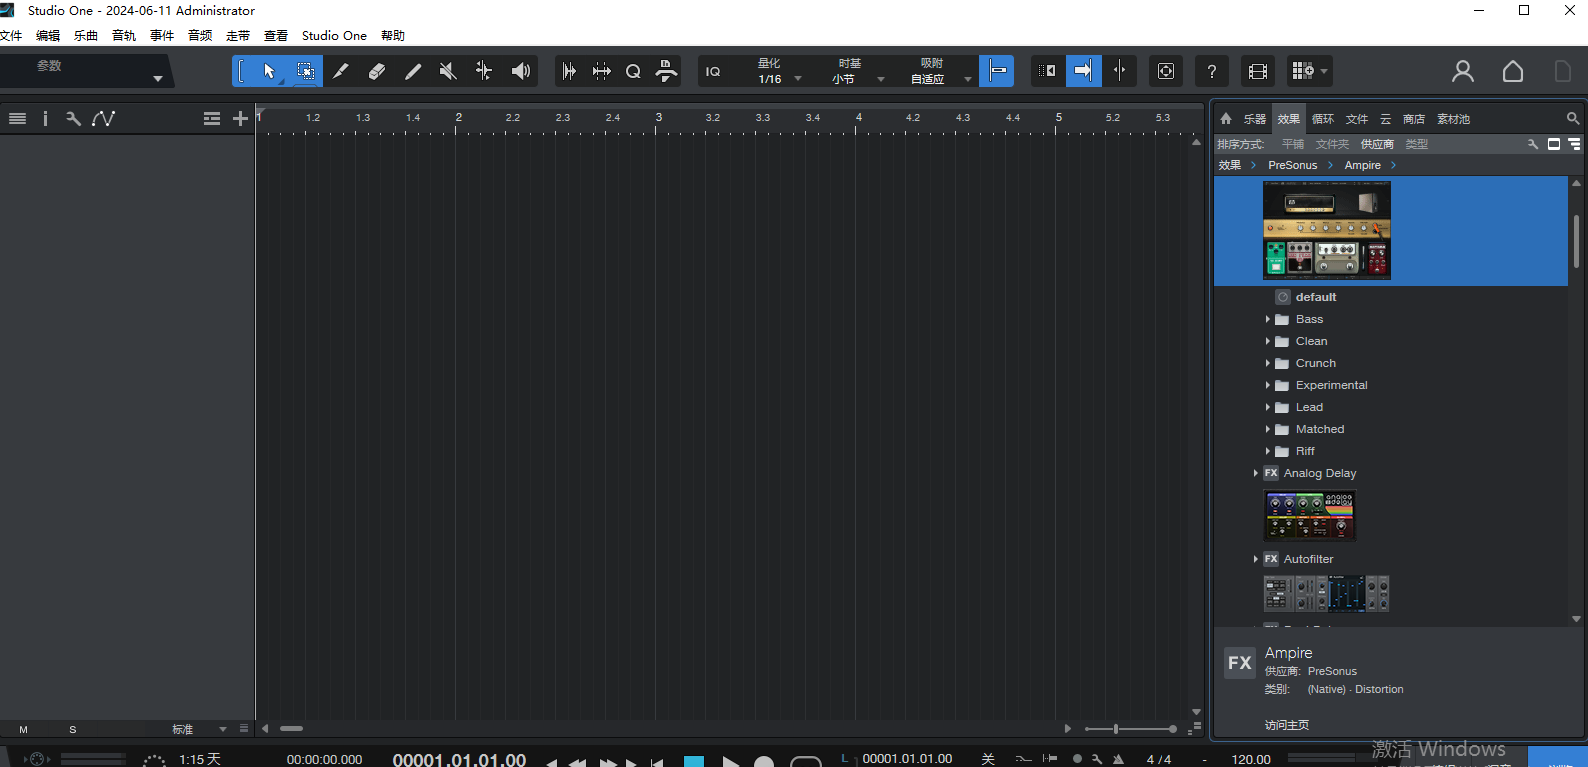Open the inspector i icon
Viewport: 1588px width, 767px height.
45,118
